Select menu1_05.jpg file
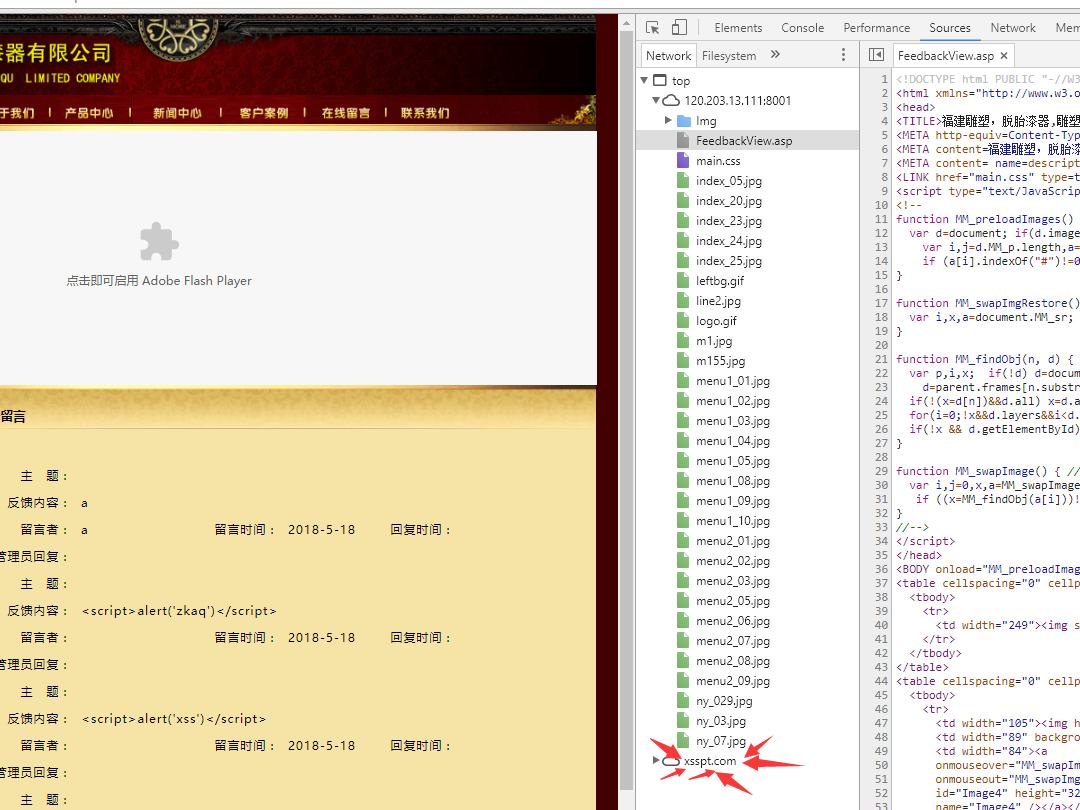1080x810 pixels. (x=733, y=460)
